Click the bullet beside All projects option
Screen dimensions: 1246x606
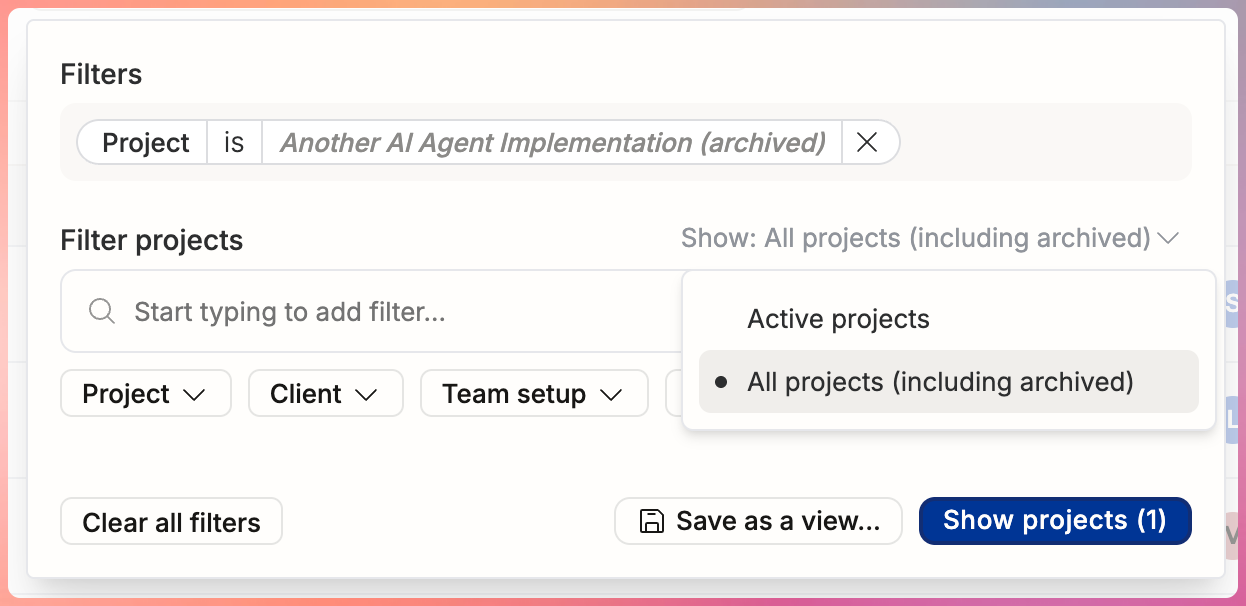click(722, 382)
